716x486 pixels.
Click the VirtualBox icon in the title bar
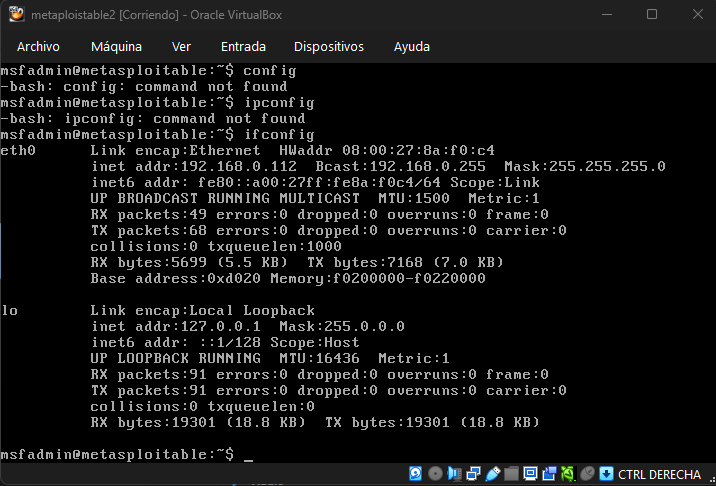pos(17,15)
